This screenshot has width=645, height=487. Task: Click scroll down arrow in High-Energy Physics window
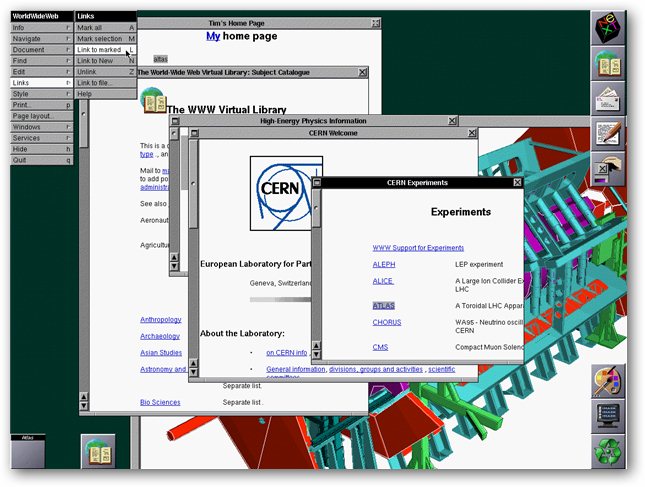pyautogui.click(x=174, y=266)
